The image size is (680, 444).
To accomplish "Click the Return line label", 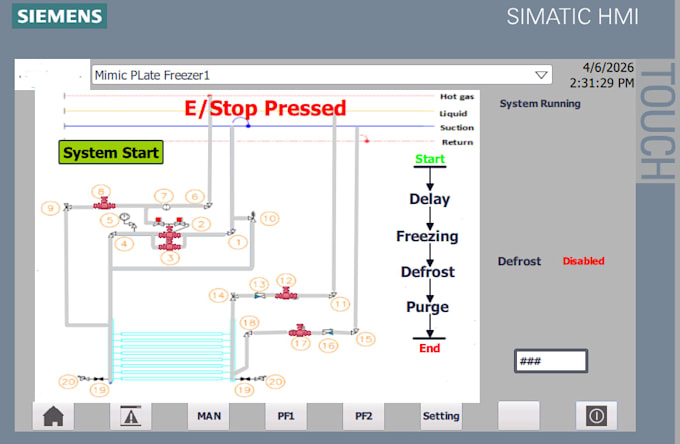I will [x=458, y=142].
